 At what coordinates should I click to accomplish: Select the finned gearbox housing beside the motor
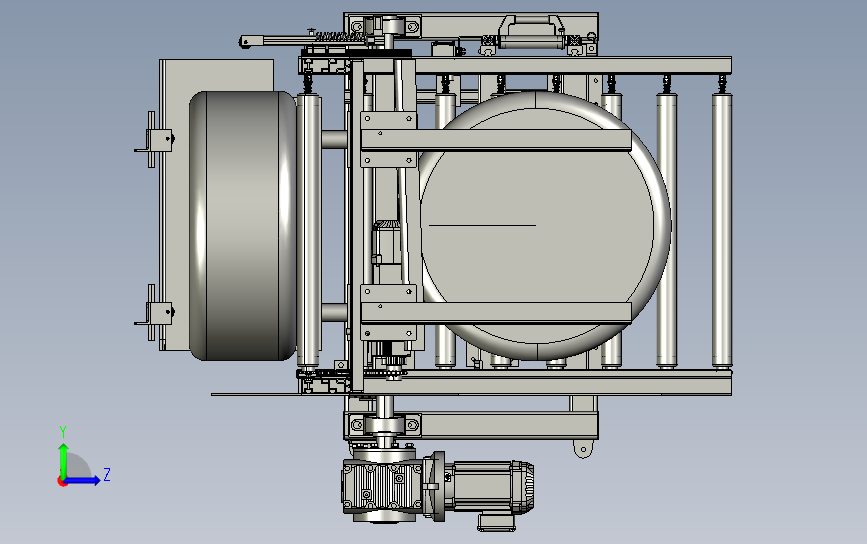382,487
